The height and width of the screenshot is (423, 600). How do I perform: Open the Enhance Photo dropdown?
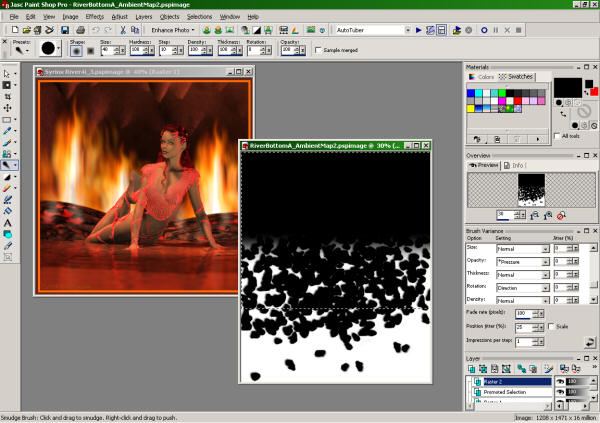click(172, 30)
